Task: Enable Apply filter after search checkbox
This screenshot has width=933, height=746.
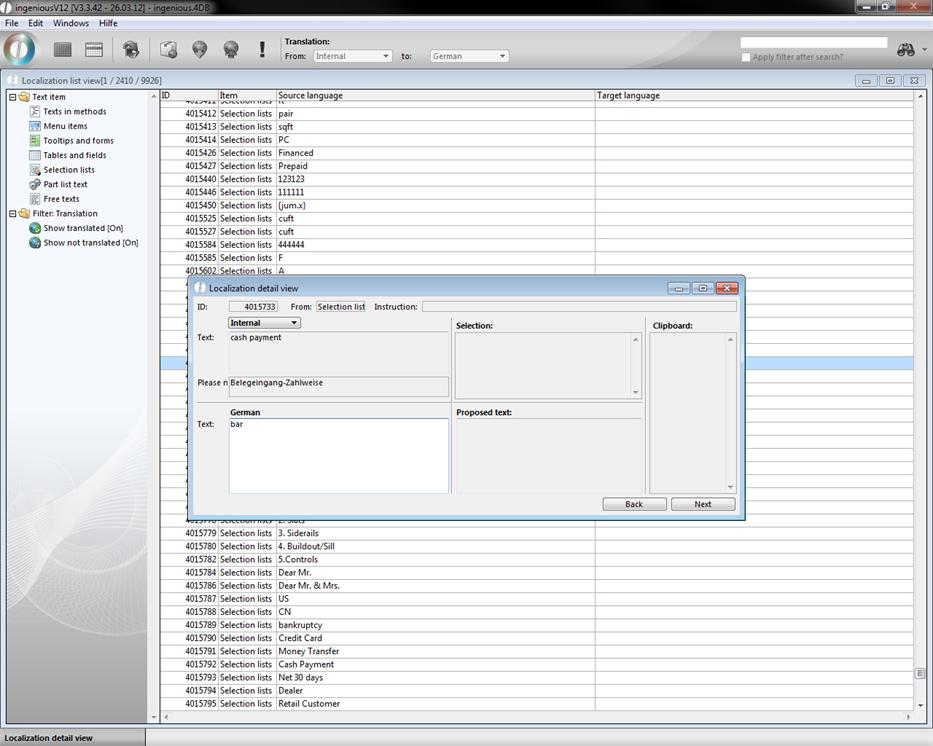Action: 746,57
